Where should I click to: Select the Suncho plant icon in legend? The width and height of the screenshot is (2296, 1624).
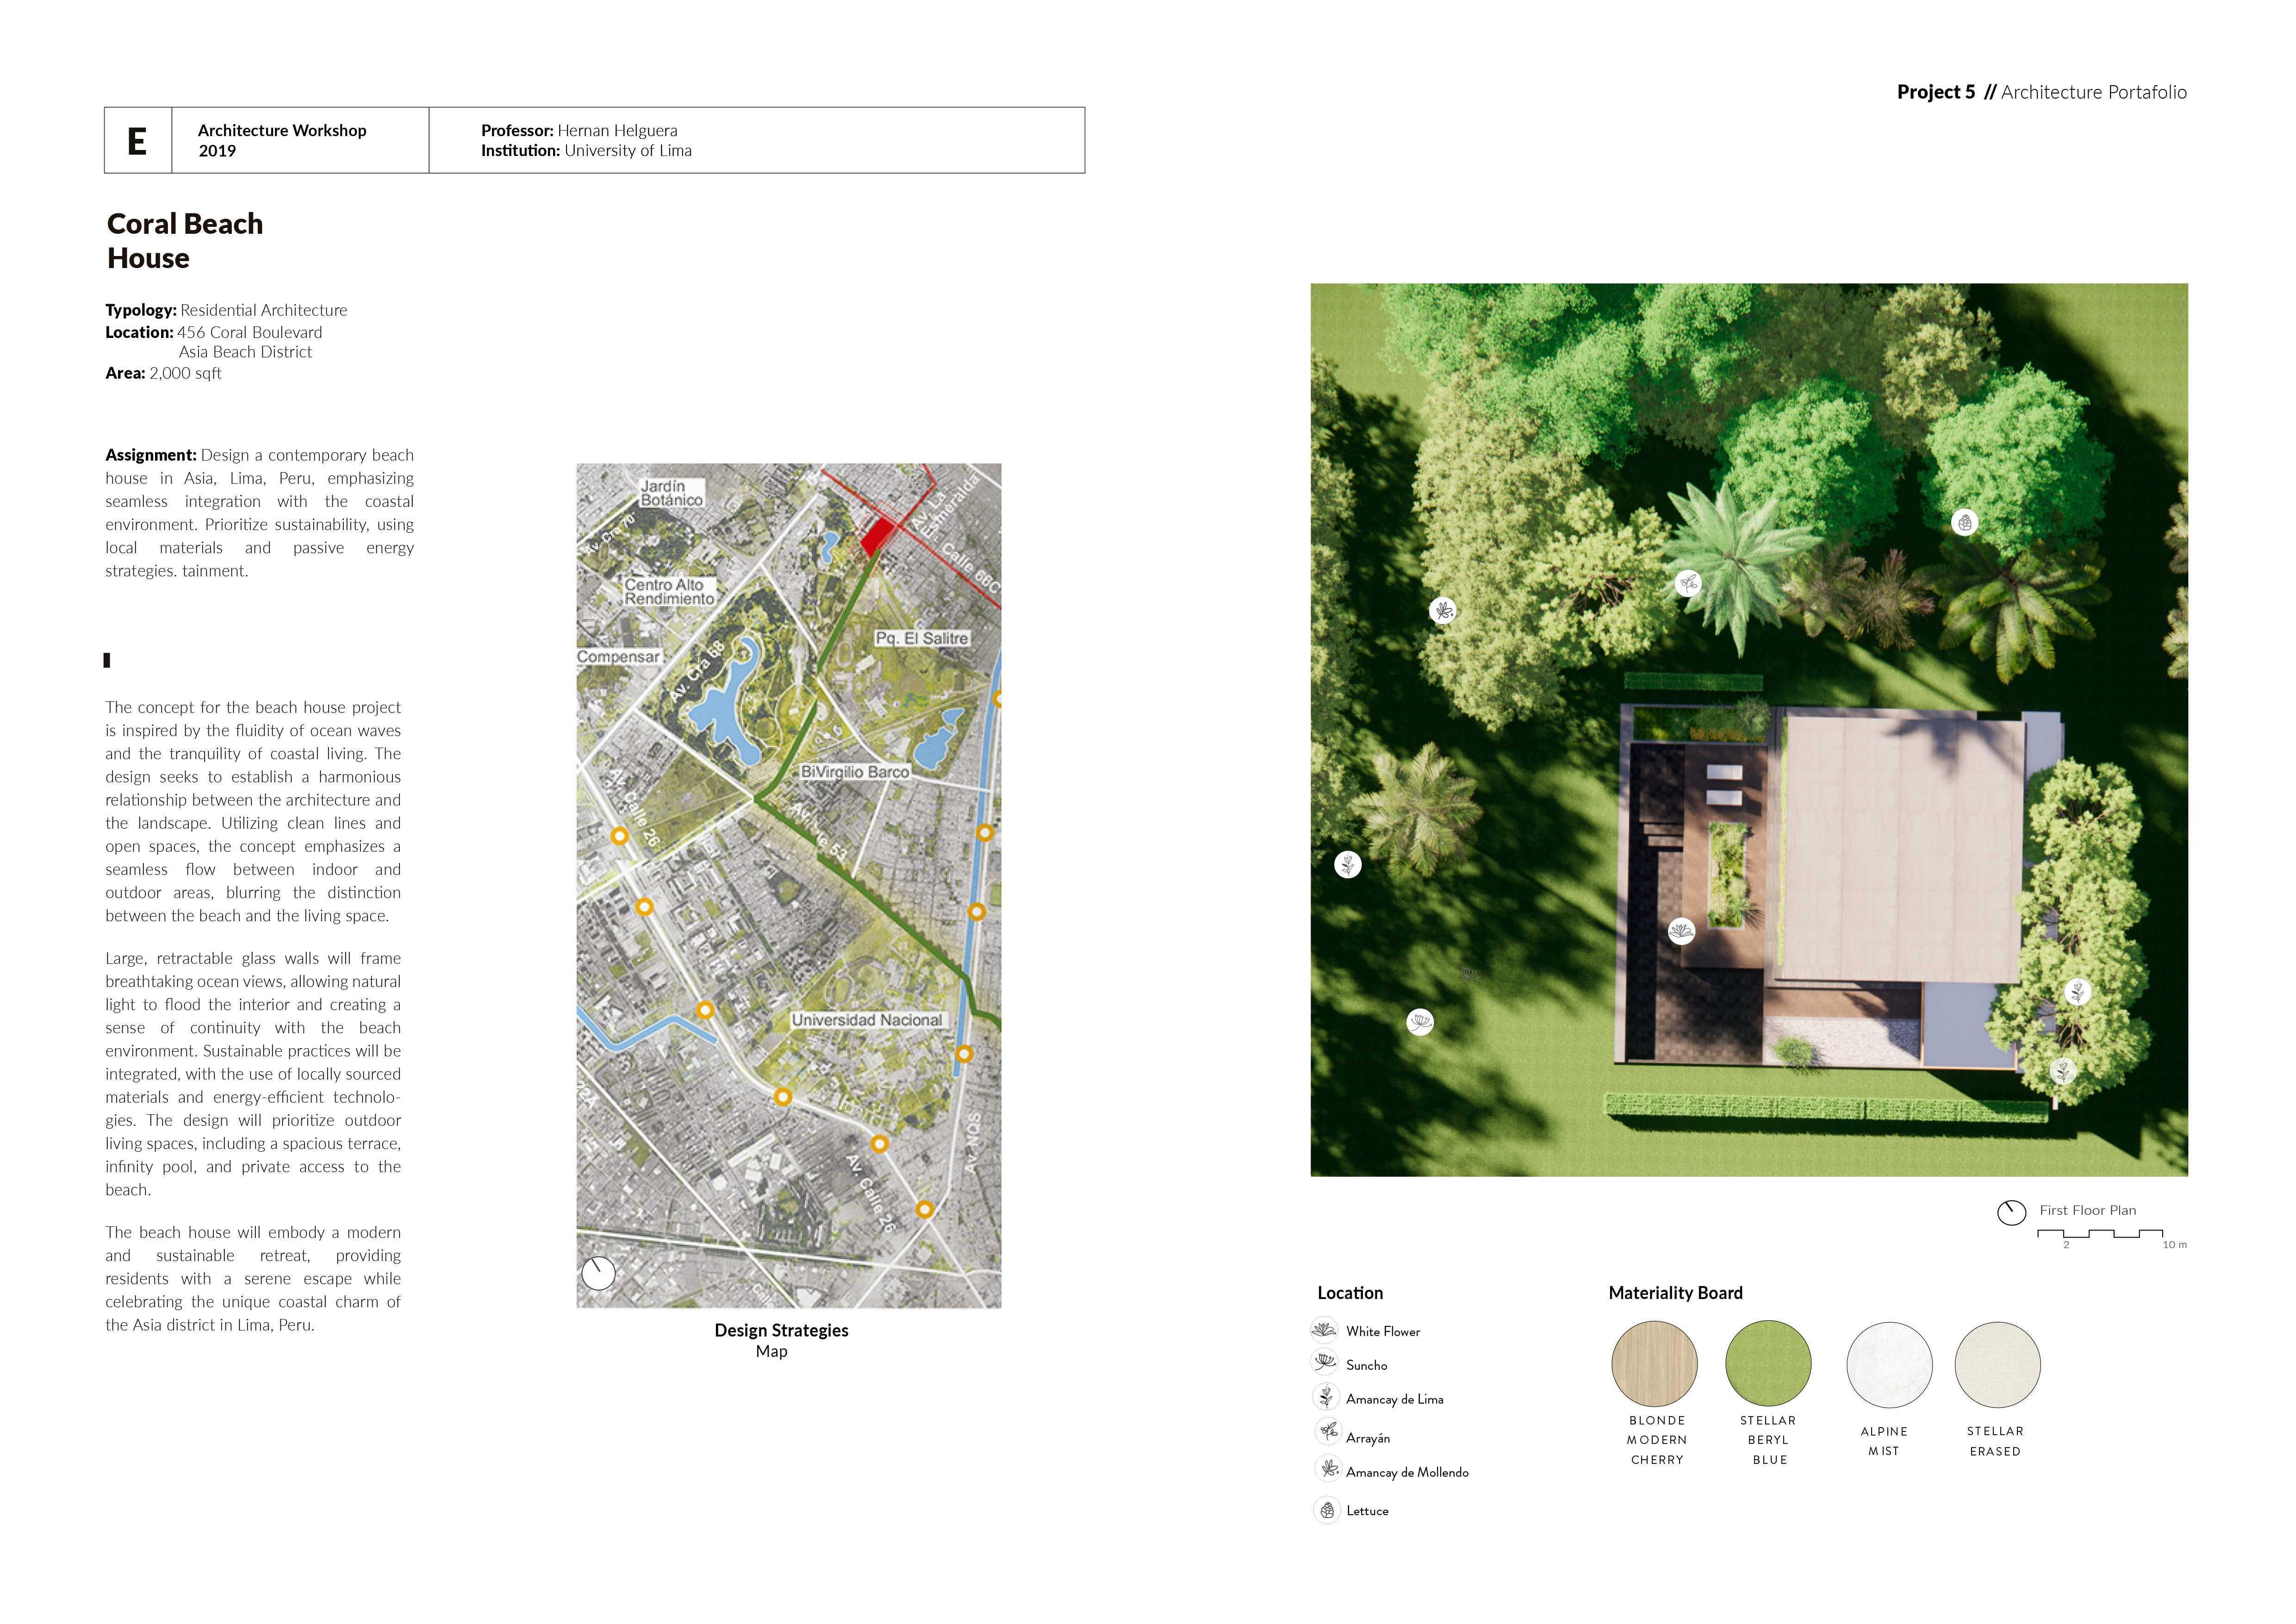tap(1324, 1362)
